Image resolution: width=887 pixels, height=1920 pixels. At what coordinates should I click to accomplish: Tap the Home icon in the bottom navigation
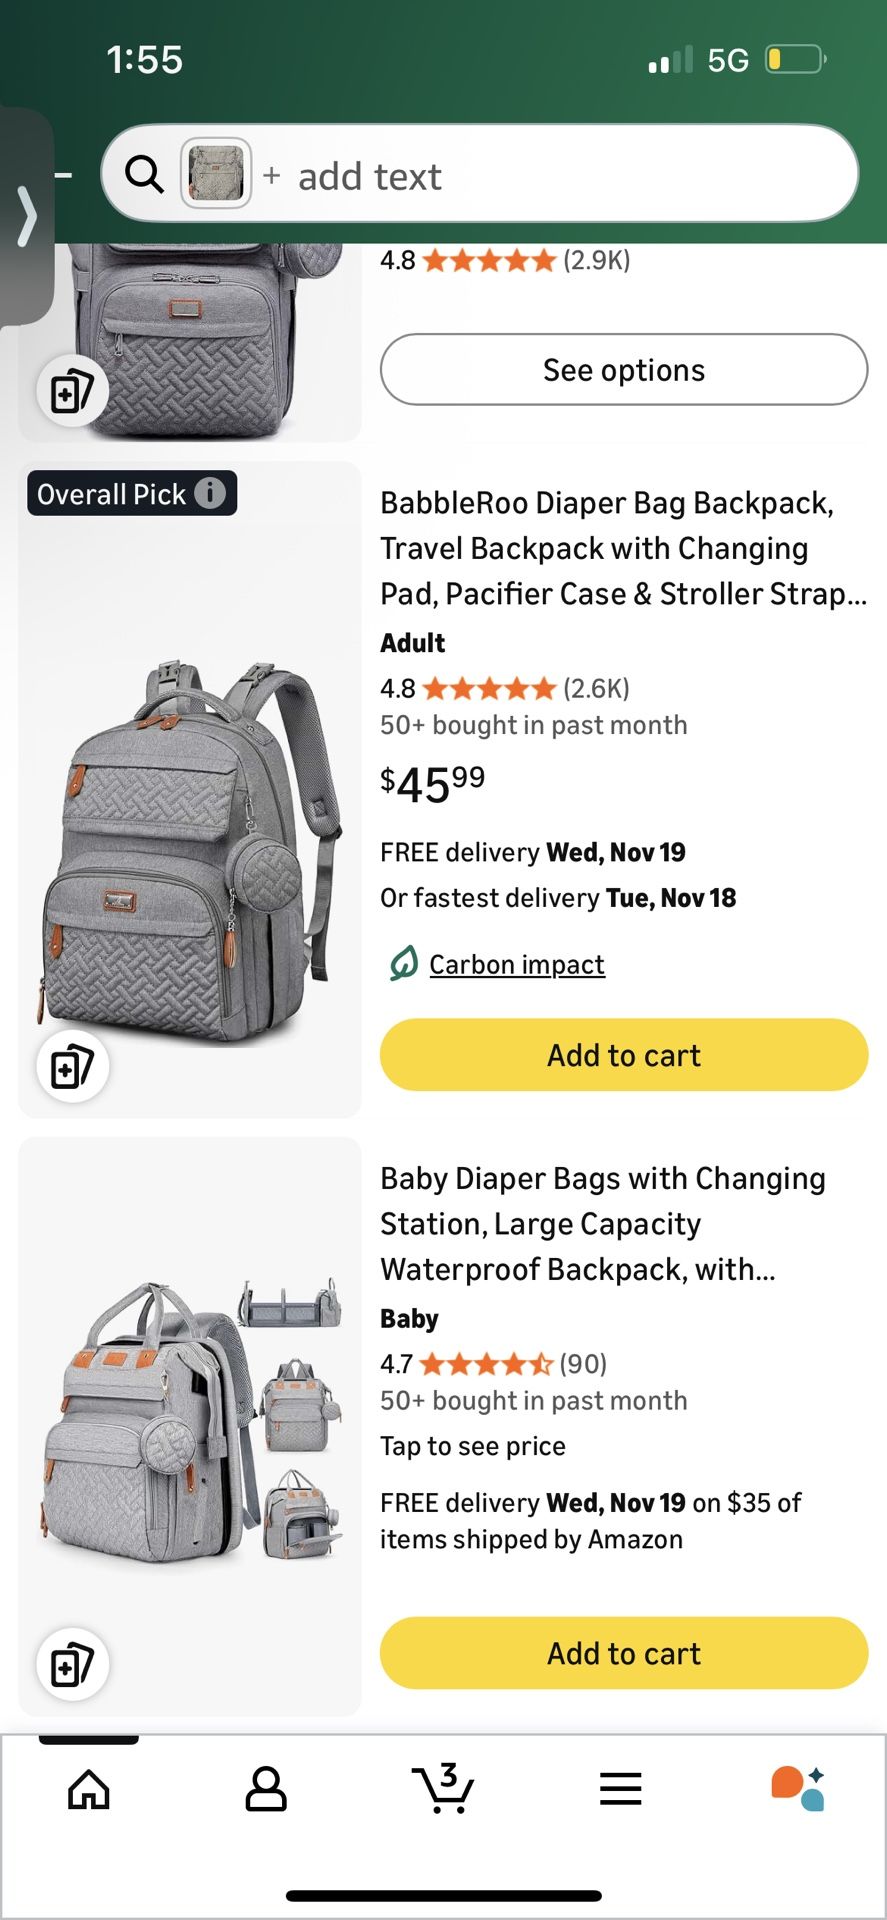[88, 1791]
